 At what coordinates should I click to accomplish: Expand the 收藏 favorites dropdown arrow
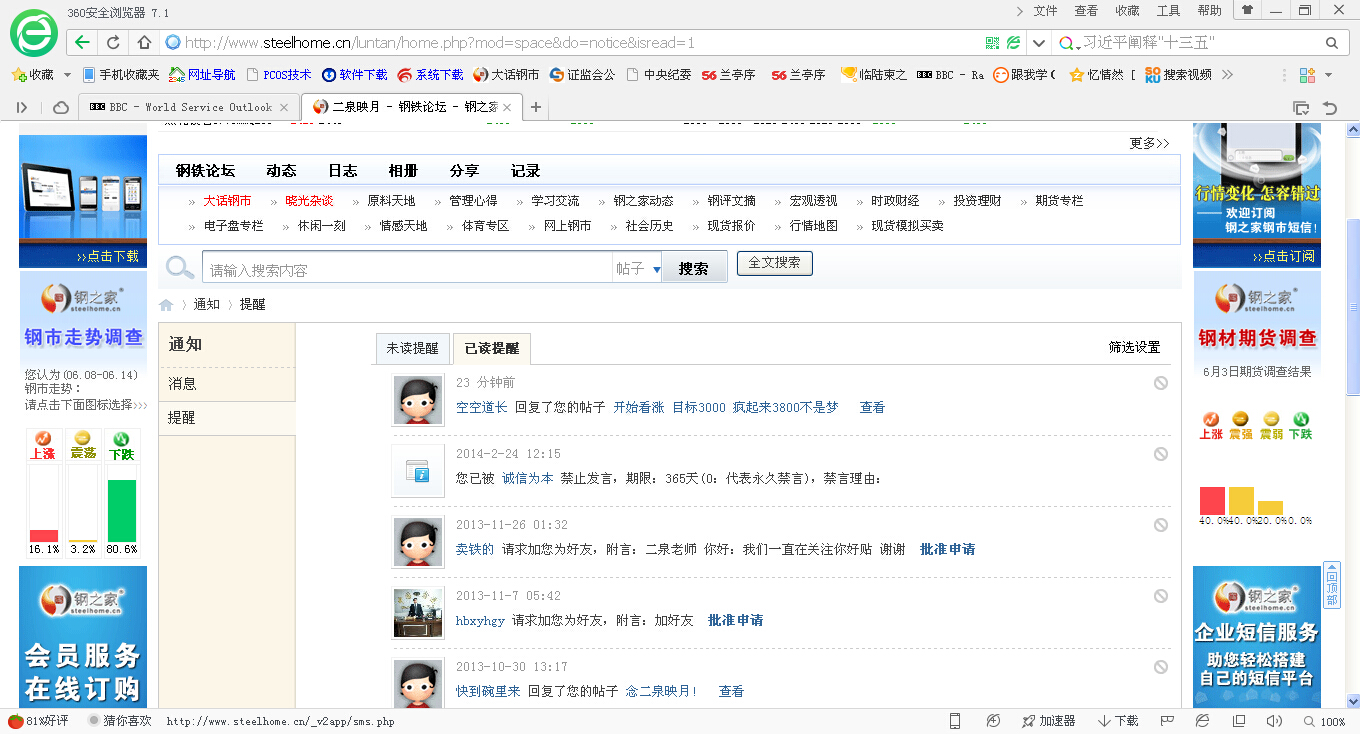click(67, 75)
